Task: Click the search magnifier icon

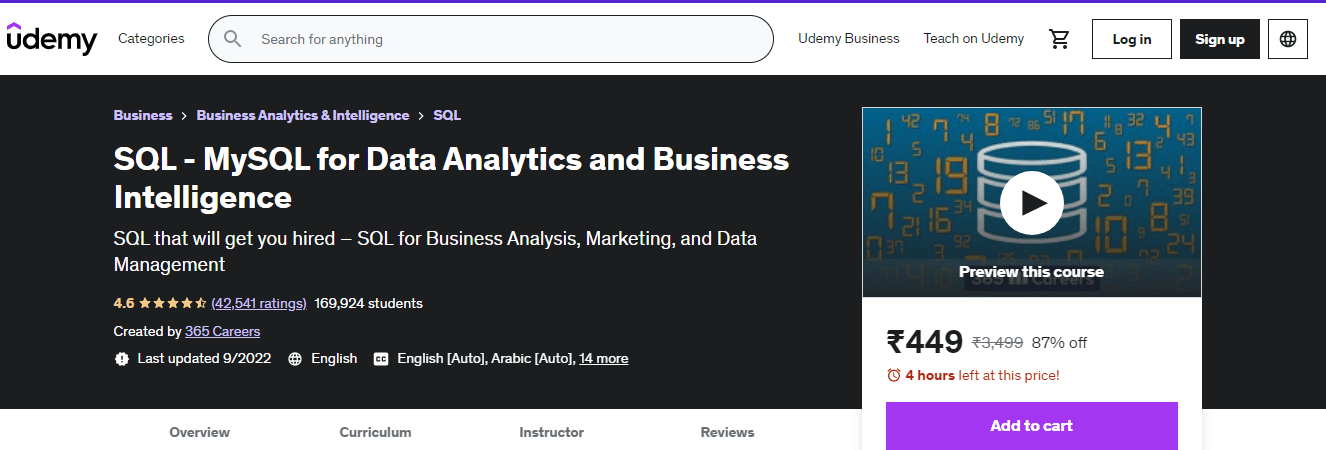Action: pos(233,39)
